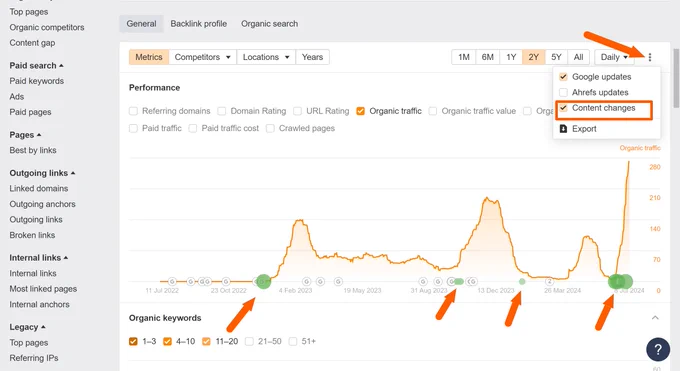Enable the Domain Rating metric
The image size is (680, 371).
pyautogui.click(x=222, y=111)
